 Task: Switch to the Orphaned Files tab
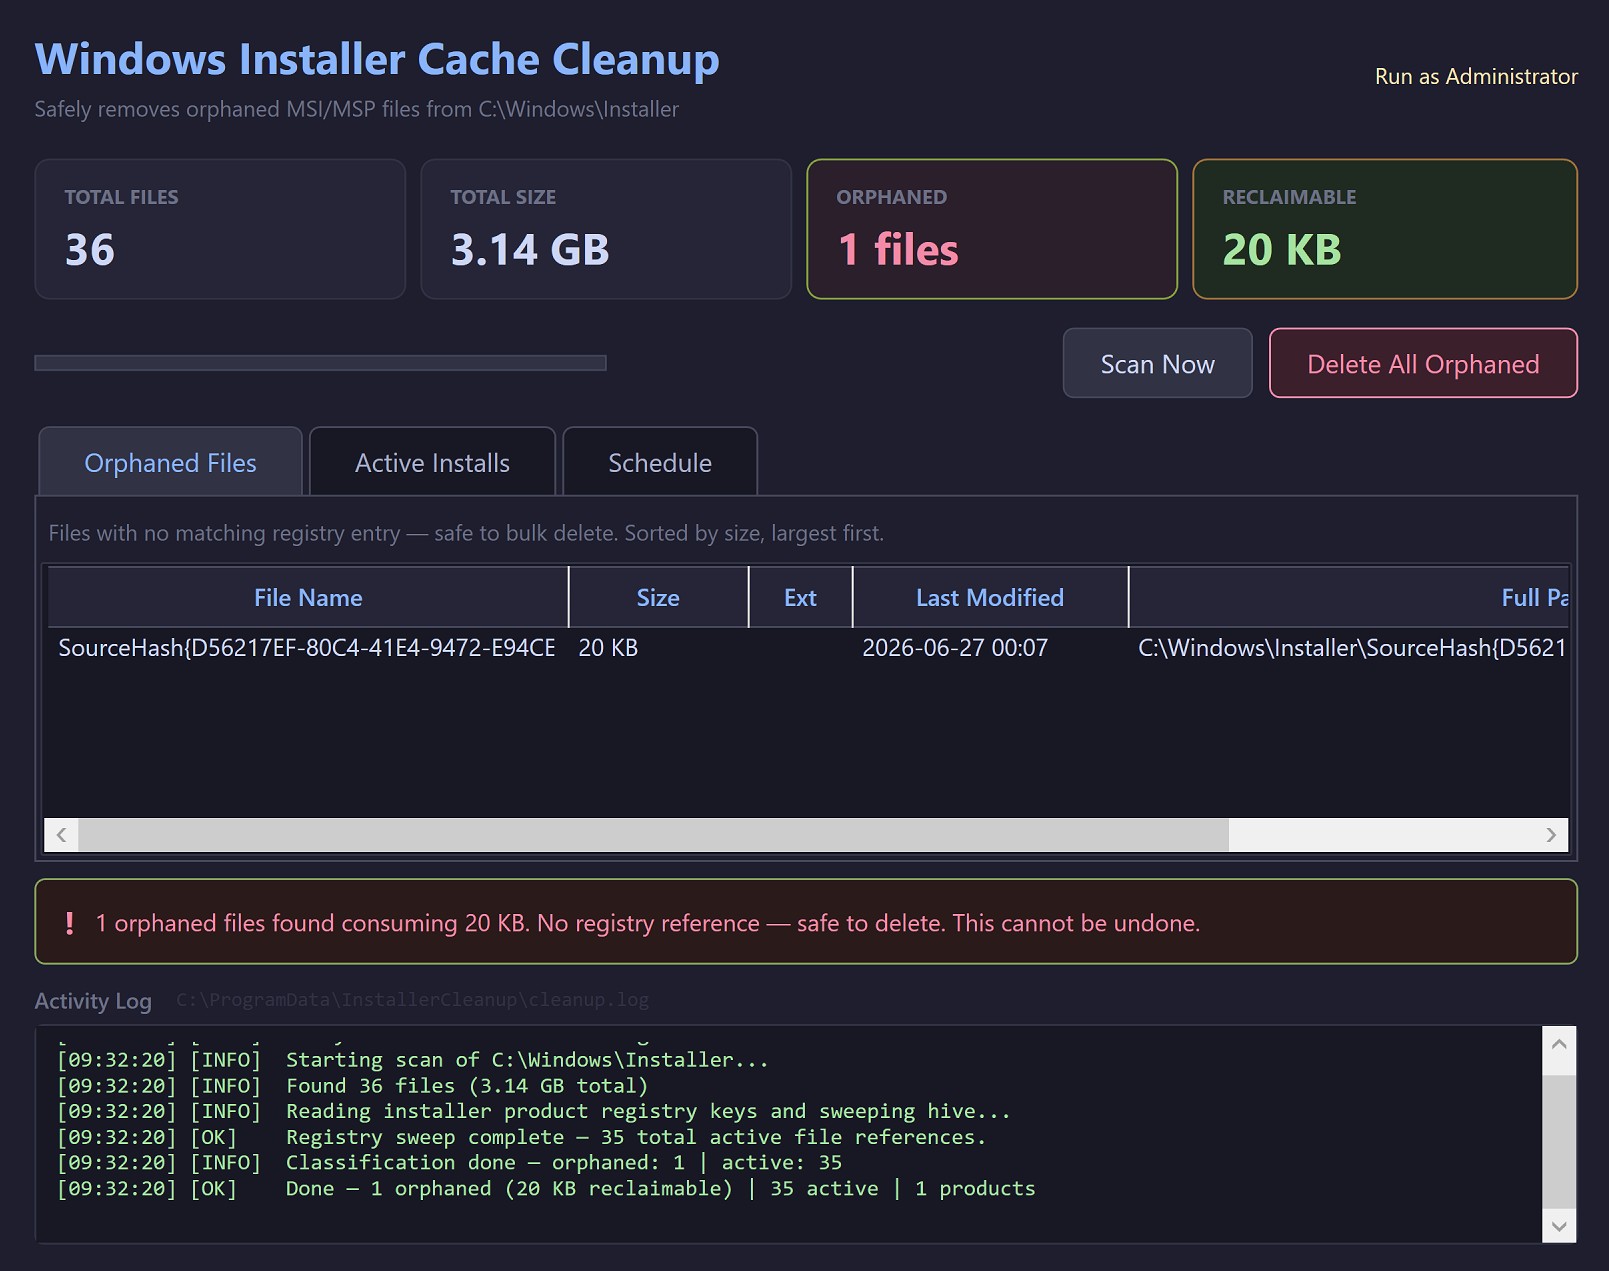point(170,462)
